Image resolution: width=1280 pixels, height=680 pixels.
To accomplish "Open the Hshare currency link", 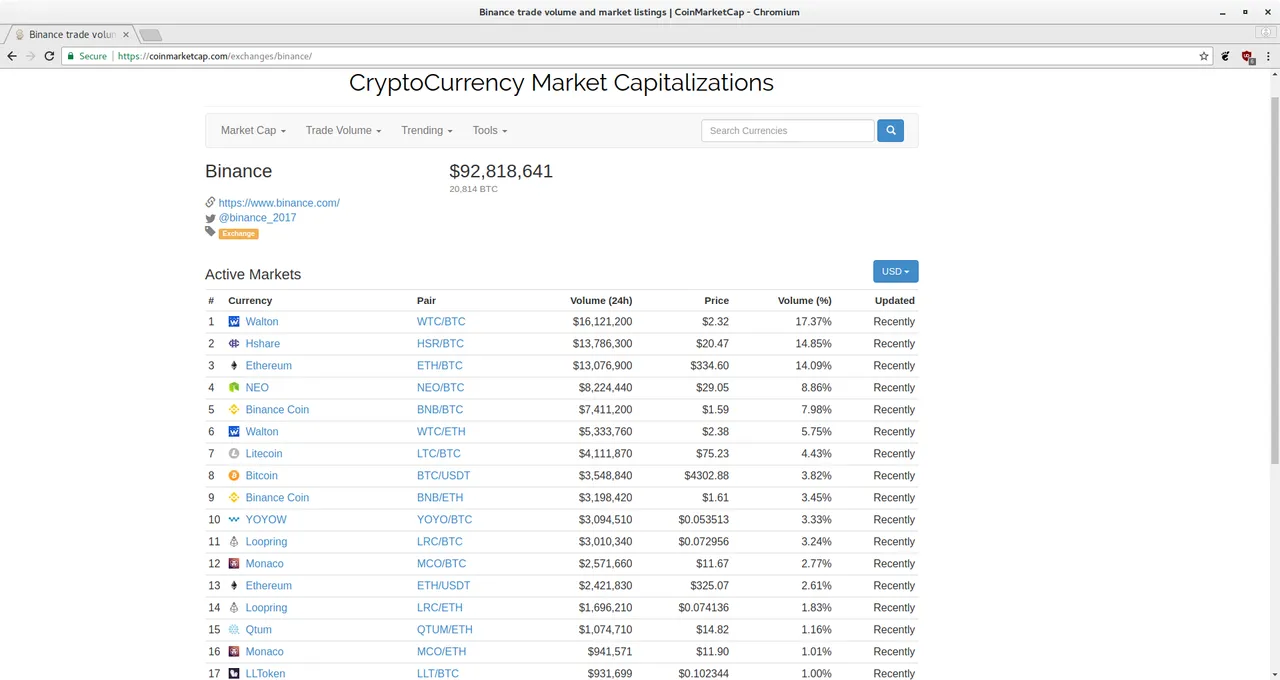I will [262, 344].
